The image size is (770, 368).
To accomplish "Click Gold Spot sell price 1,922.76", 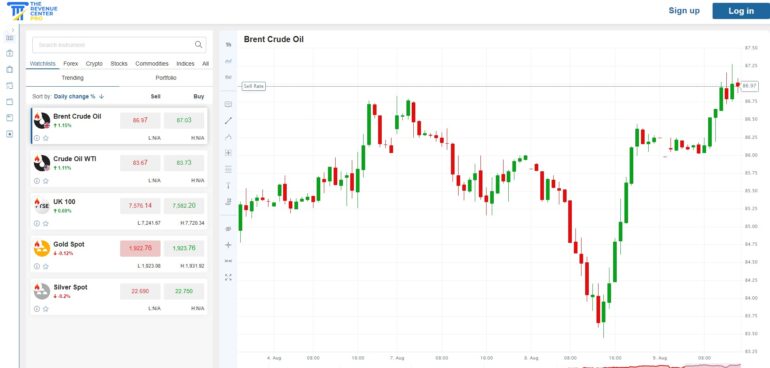I will [x=140, y=248].
